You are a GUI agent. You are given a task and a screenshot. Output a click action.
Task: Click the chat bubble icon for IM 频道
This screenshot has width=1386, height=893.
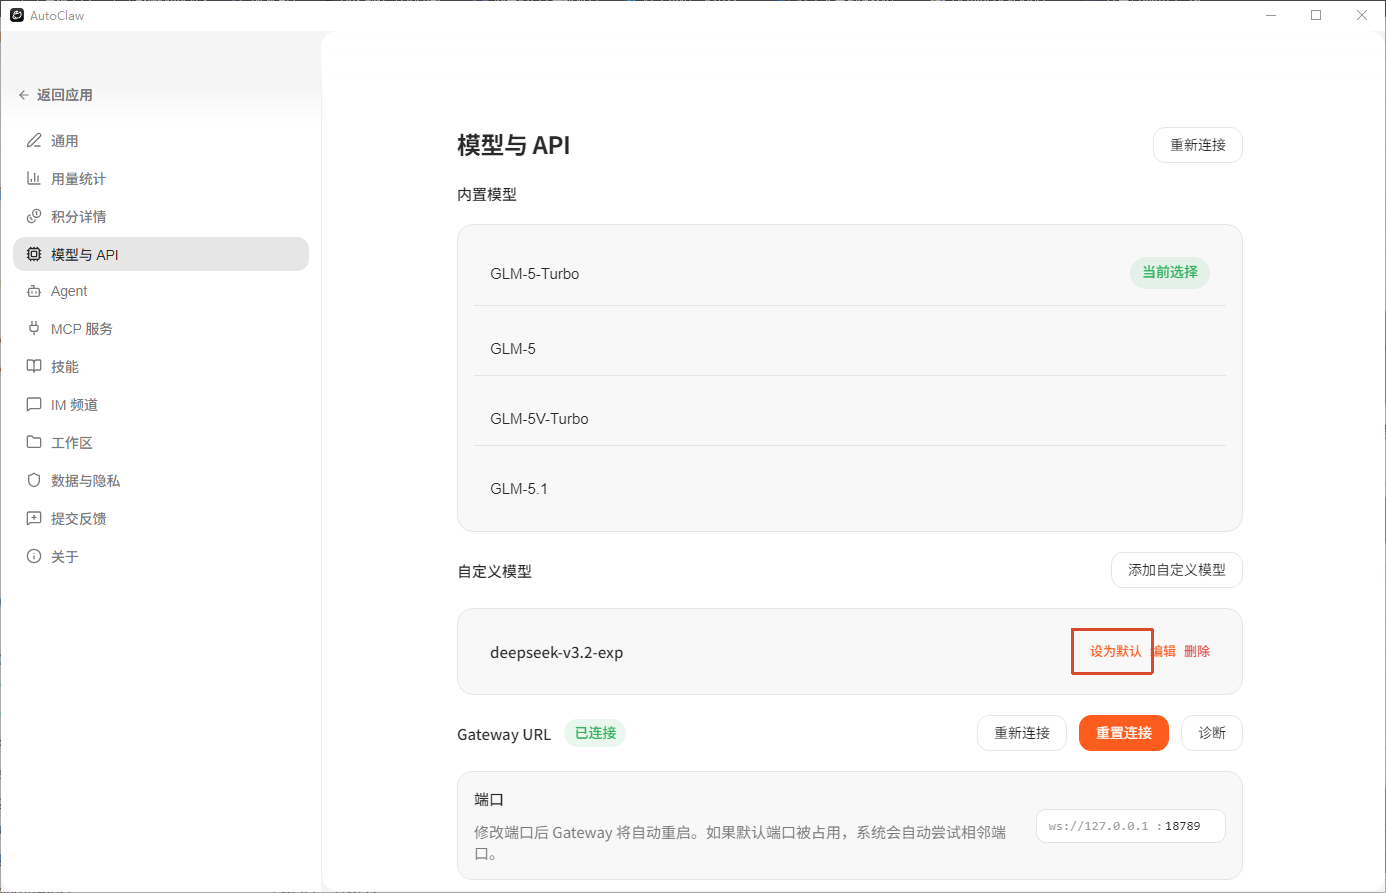click(34, 405)
